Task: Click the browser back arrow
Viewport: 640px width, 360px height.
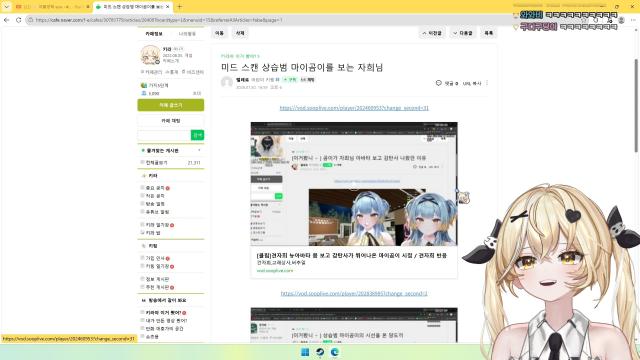Action: [x=7, y=20]
